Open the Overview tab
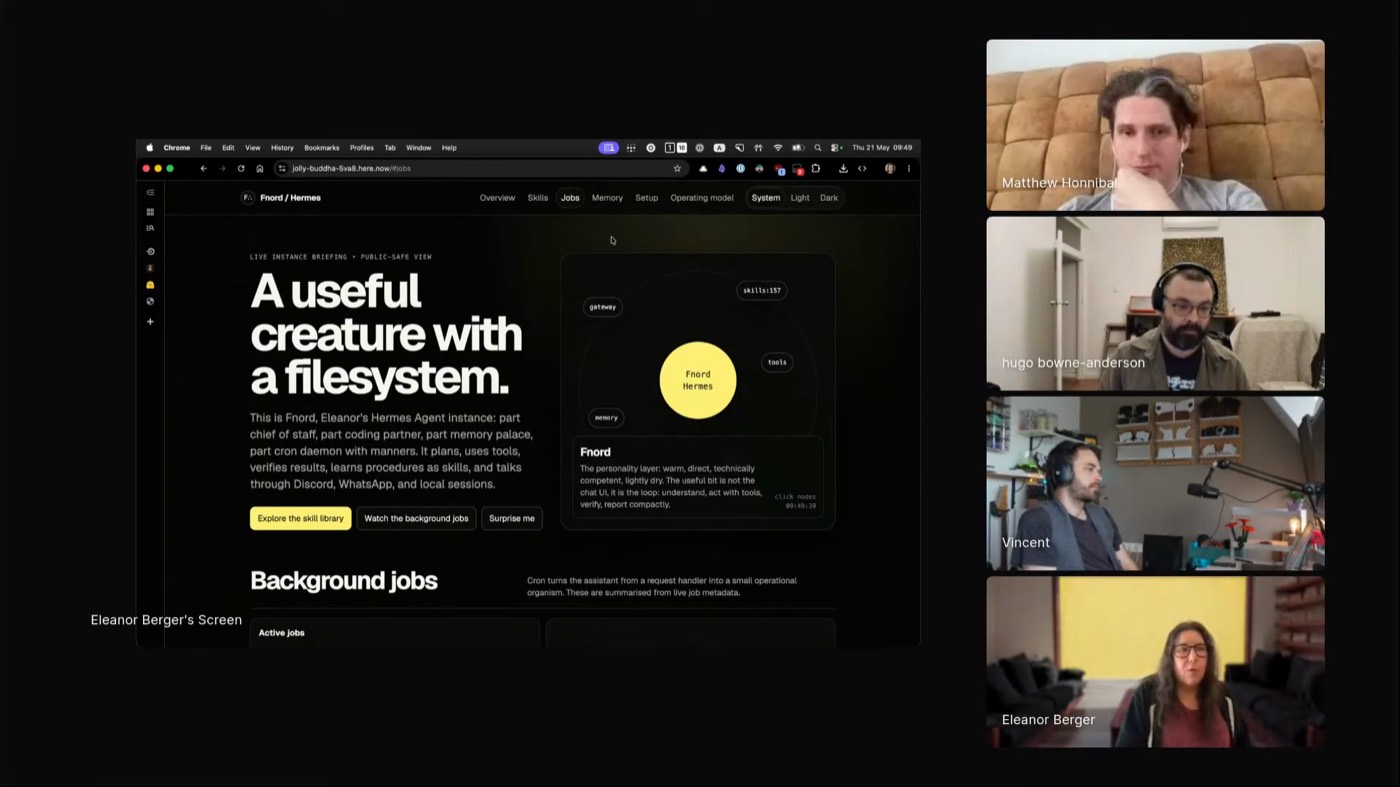 pos(497,198)
